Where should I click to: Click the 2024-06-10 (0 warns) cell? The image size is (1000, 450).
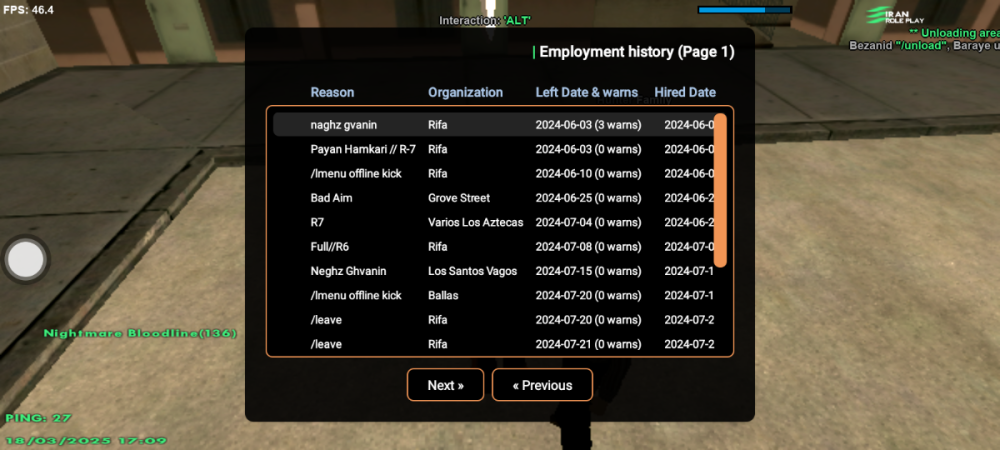[x=589, y=173]
